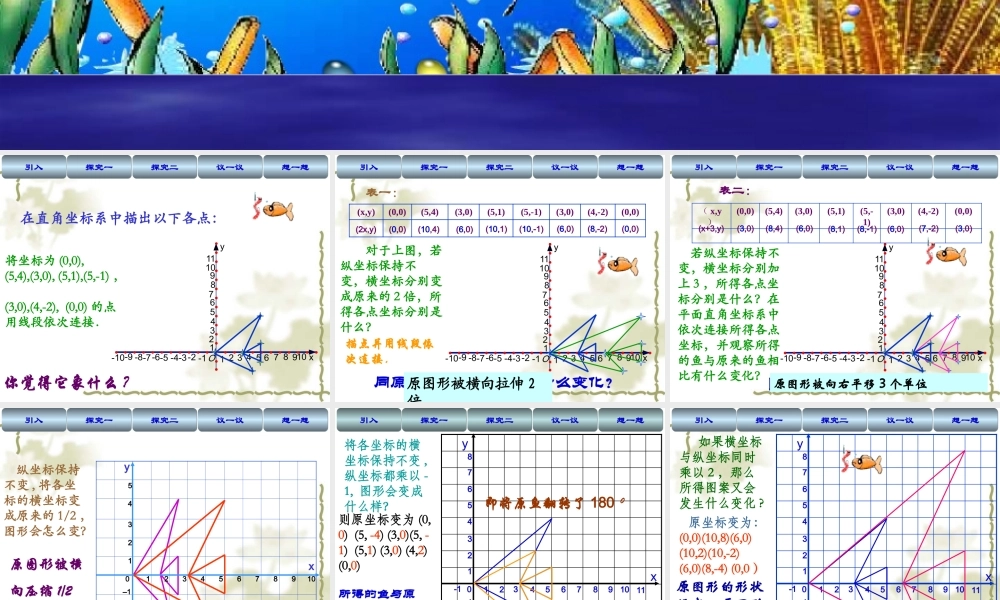Click 探究一 button on the 表二 slide
Screen dimensions: 1000x600
769,167
